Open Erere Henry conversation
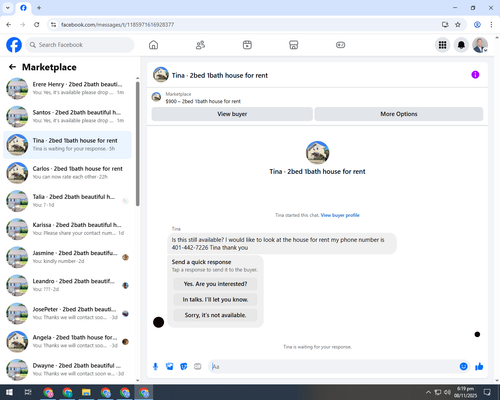This screenshot has height=400, width=500. click(x=67, y=88)
